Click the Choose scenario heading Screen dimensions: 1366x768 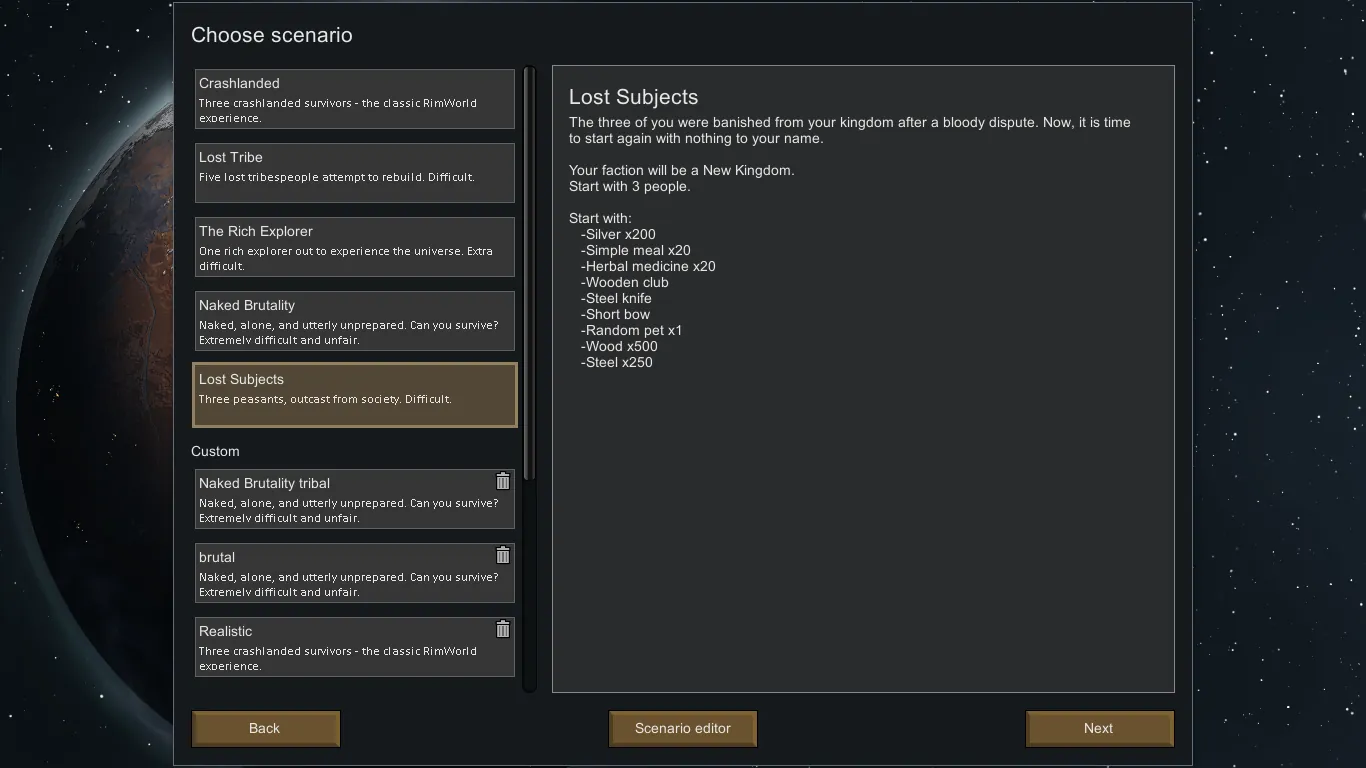coord(272,35)
